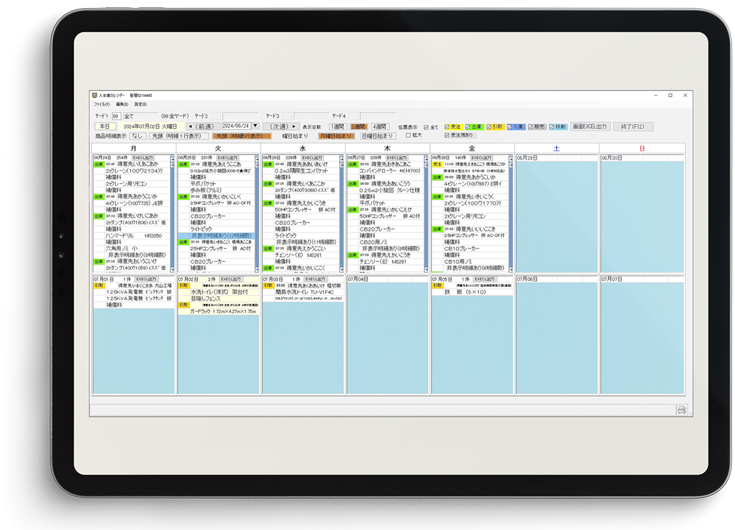The height and width of the screenshot is (530, 735).
Task: Click the 画面EXCEL出力 button
Action: [590, 127]
